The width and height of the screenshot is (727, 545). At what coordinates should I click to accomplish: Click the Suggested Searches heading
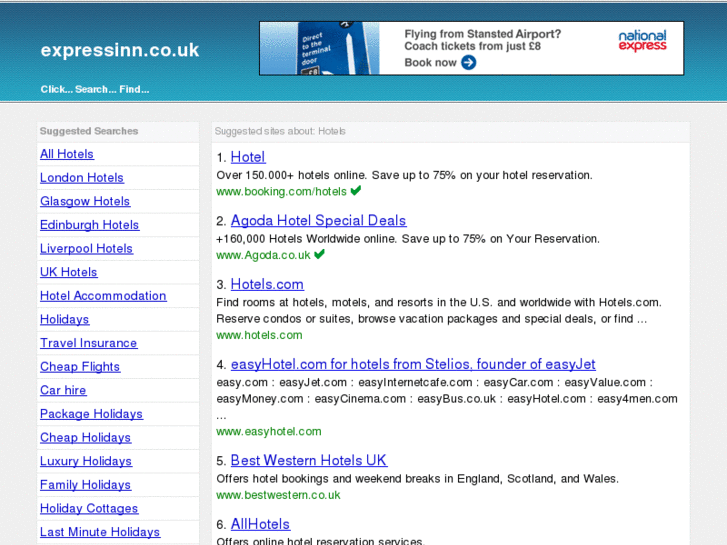[x=89, y=131]
